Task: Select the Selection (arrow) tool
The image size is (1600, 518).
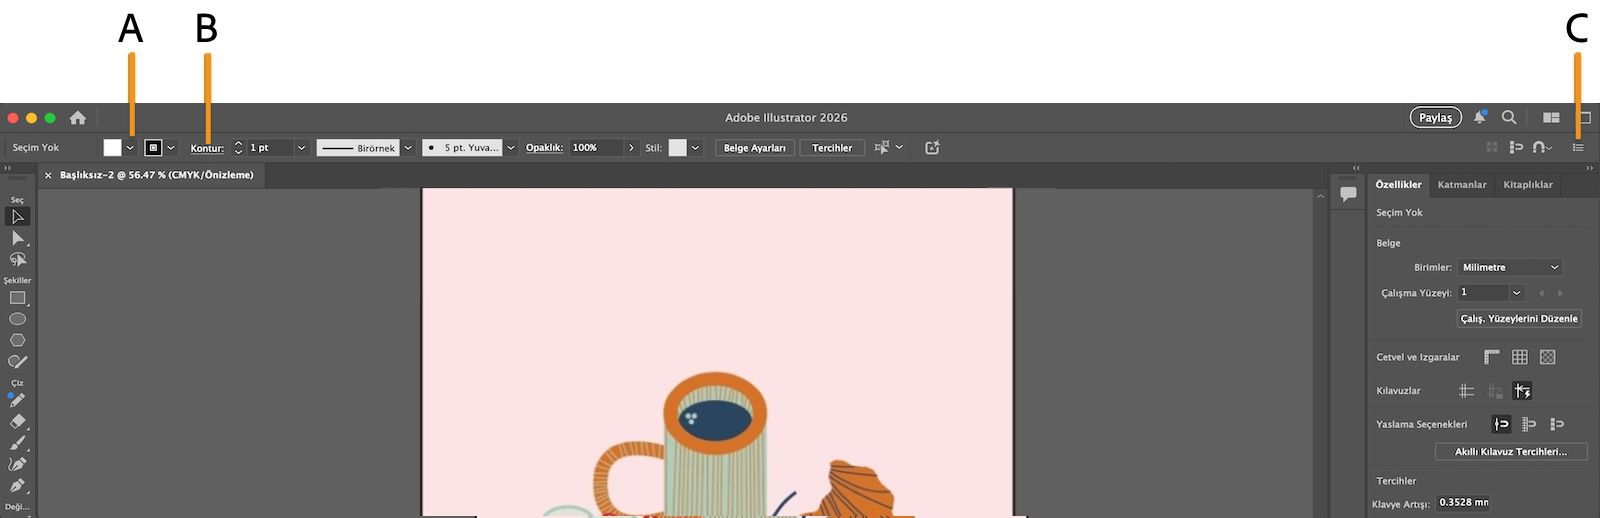Action: (x=17, y=216)
